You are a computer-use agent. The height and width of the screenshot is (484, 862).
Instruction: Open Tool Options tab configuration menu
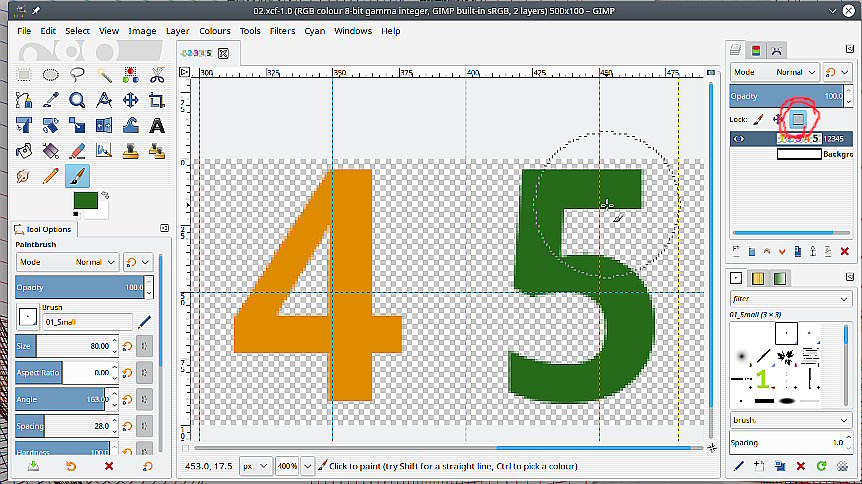164,228
